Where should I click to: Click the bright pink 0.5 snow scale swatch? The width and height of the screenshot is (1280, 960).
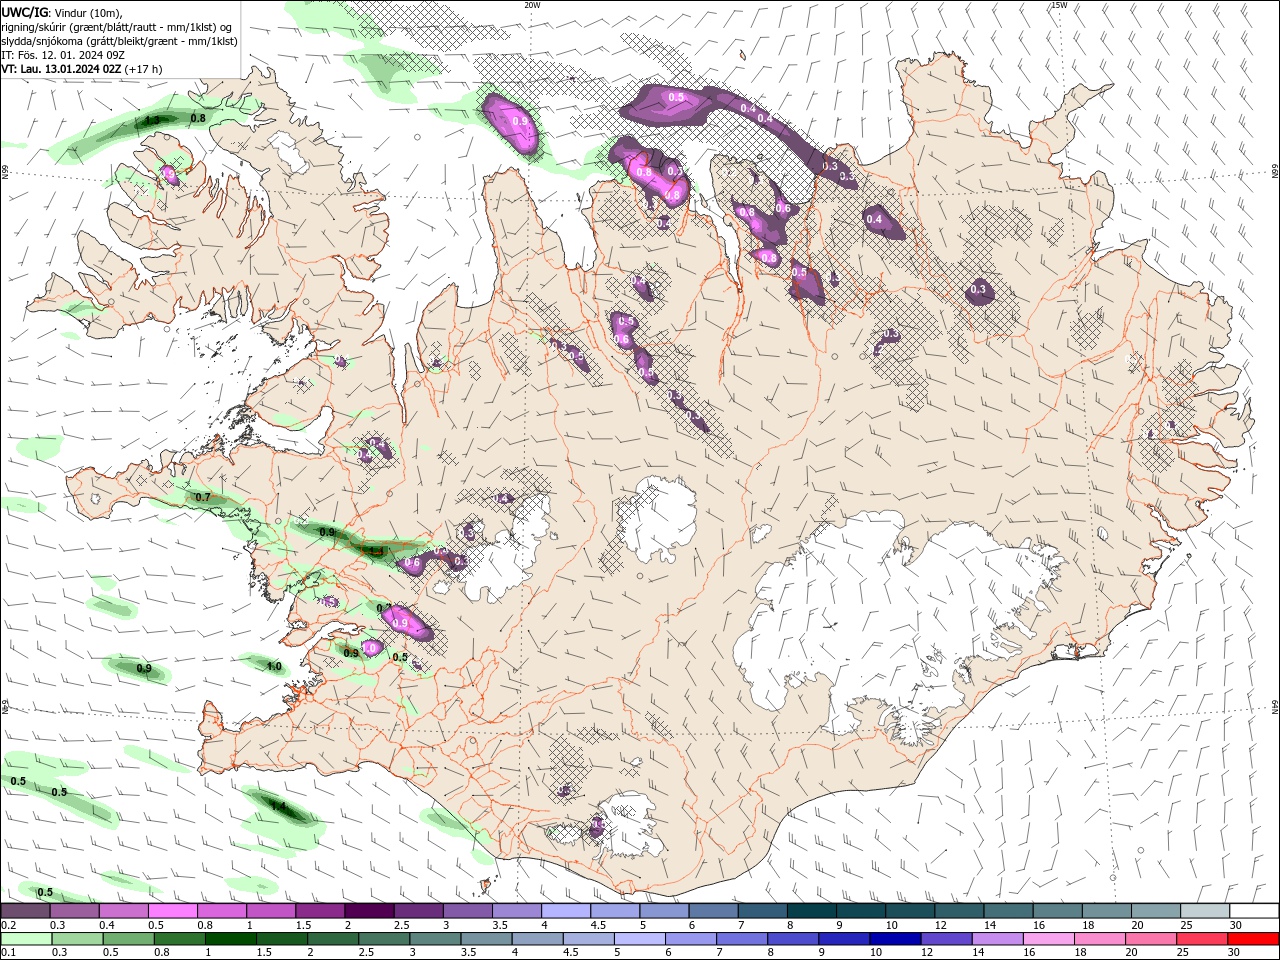[172, 911]
